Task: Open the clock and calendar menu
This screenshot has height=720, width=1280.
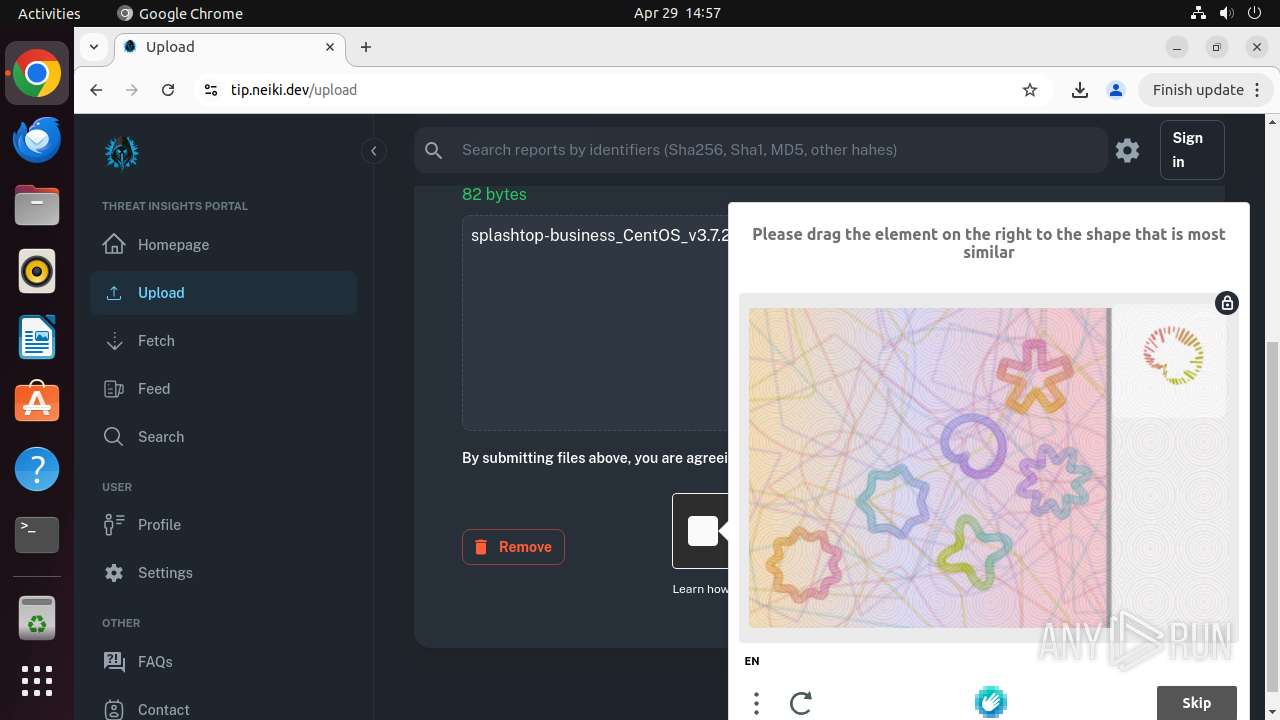Action: pos(677,13)
